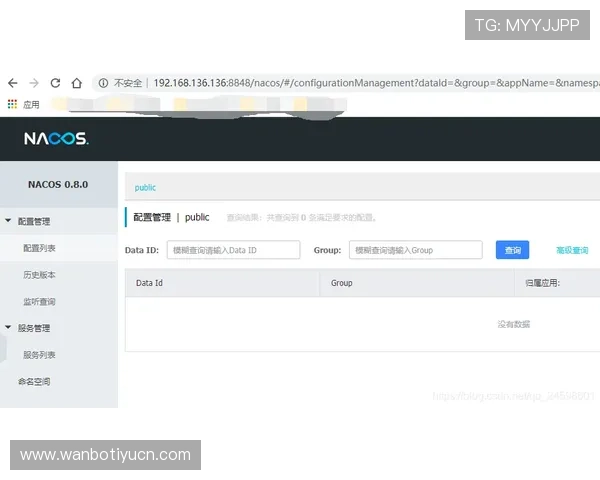Click the browser back arrow
The image size is (600, 480).
coord(13,83)
